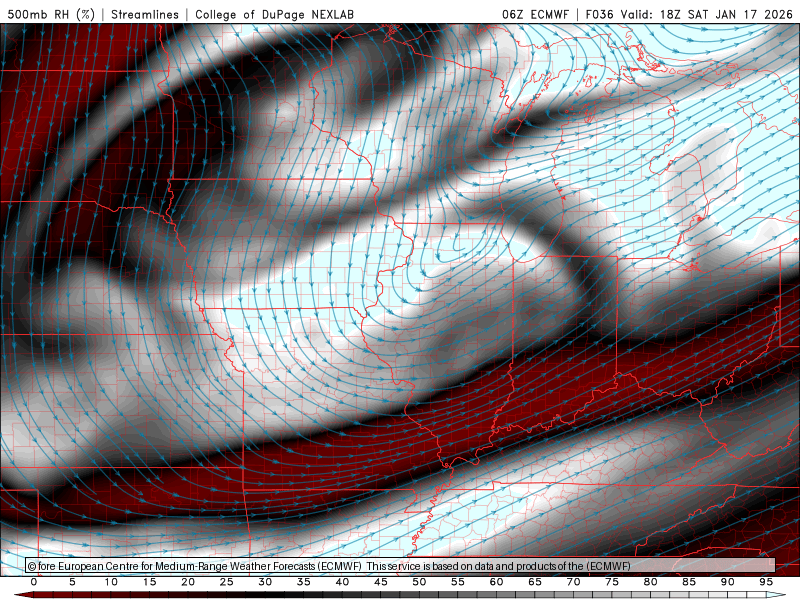Click the '70' value on RH scale

[x=573, y=582]
